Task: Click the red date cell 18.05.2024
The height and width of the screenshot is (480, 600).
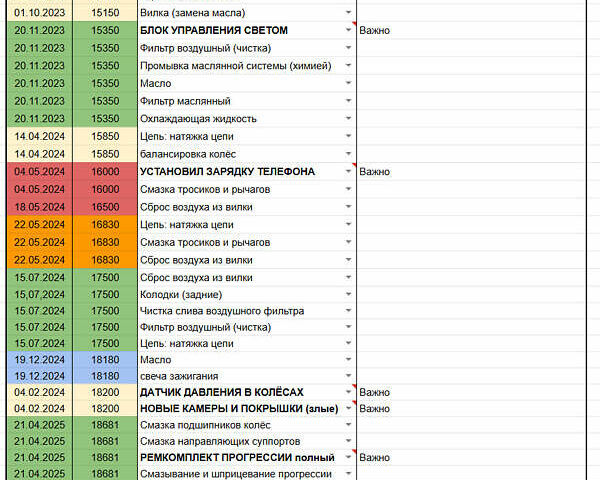Action: [x=40, y=207]
